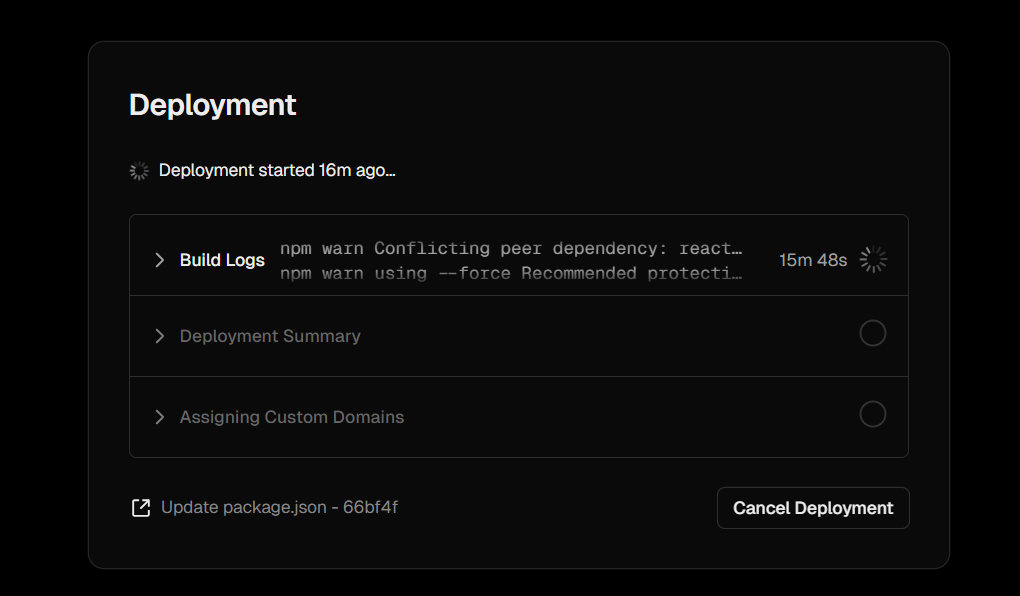
Task: Click empty space in Deployment Summary row
Action: point(600,336)
